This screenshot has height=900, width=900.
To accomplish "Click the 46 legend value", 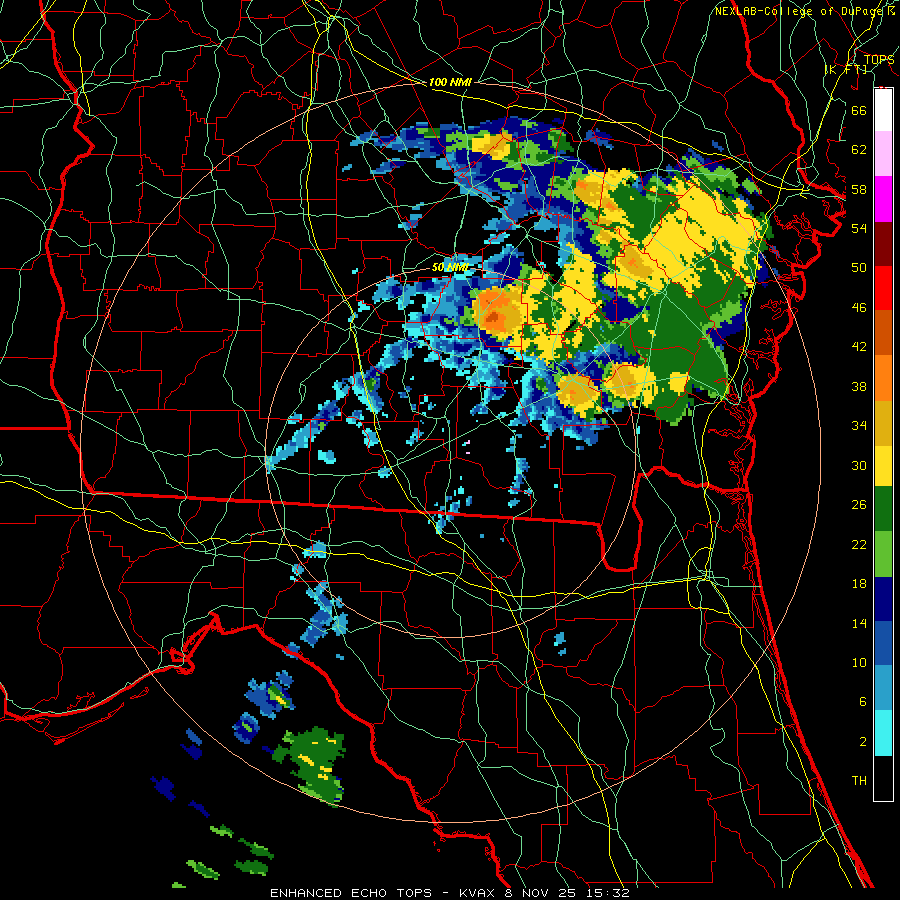I will point(859,308).
